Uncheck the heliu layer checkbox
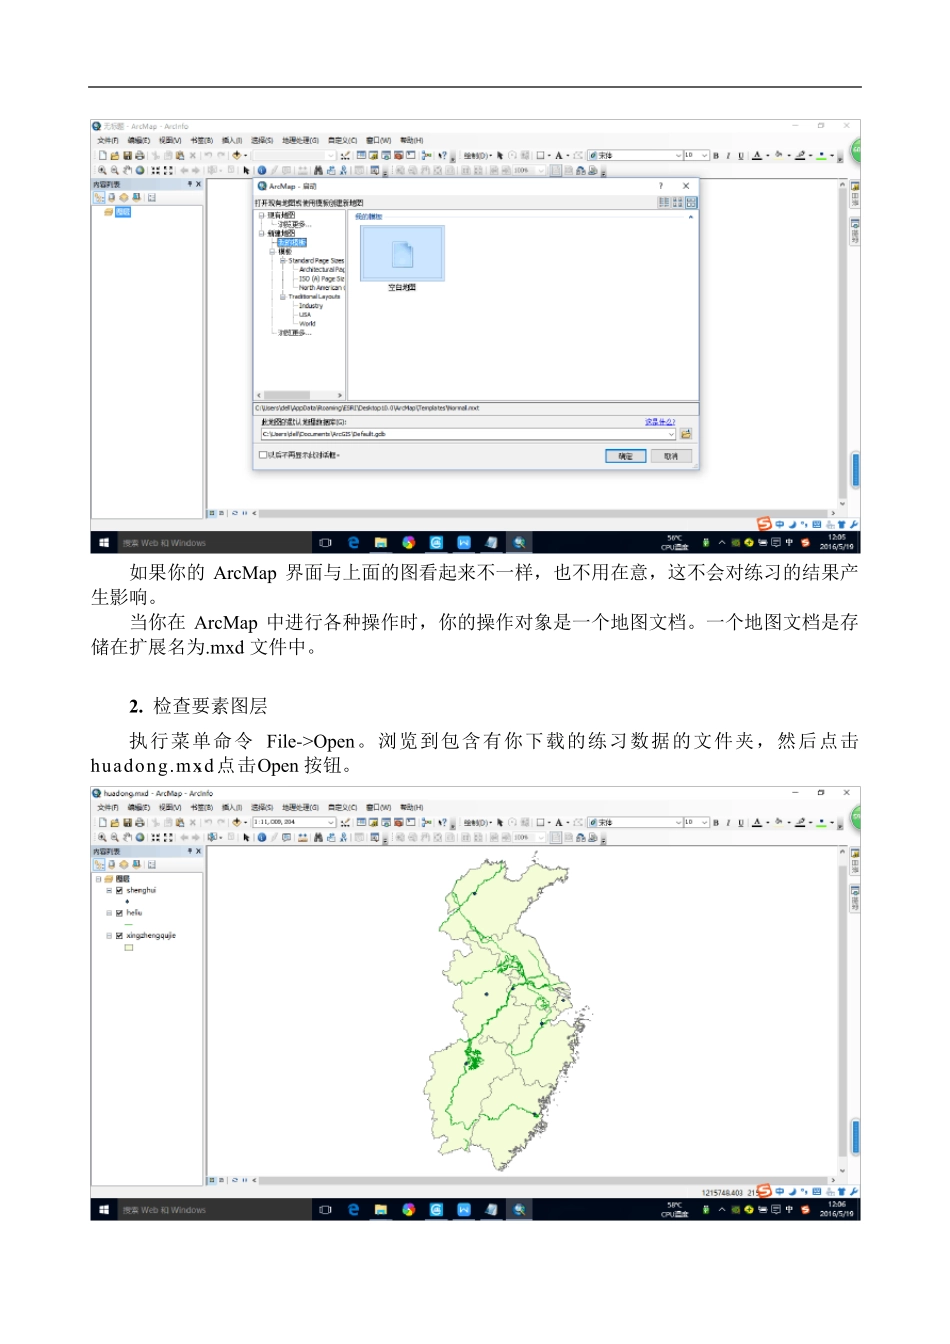Viewport: 950px width, 1344px height. (x=120, y=913)
